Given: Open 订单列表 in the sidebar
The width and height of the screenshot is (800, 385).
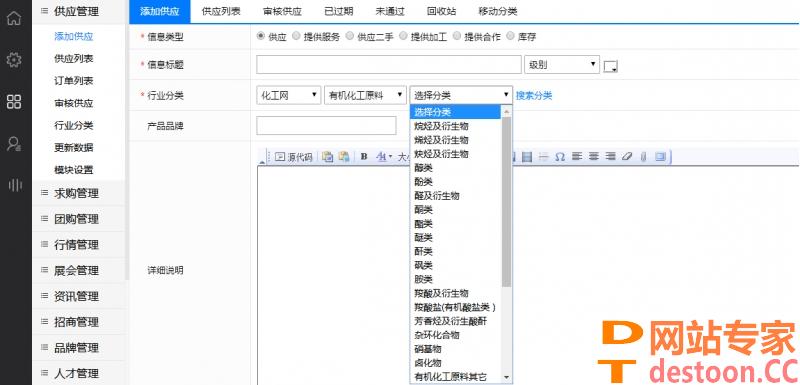Looking at the screenshot, I should pyautogui.click(x=73, y=81).
